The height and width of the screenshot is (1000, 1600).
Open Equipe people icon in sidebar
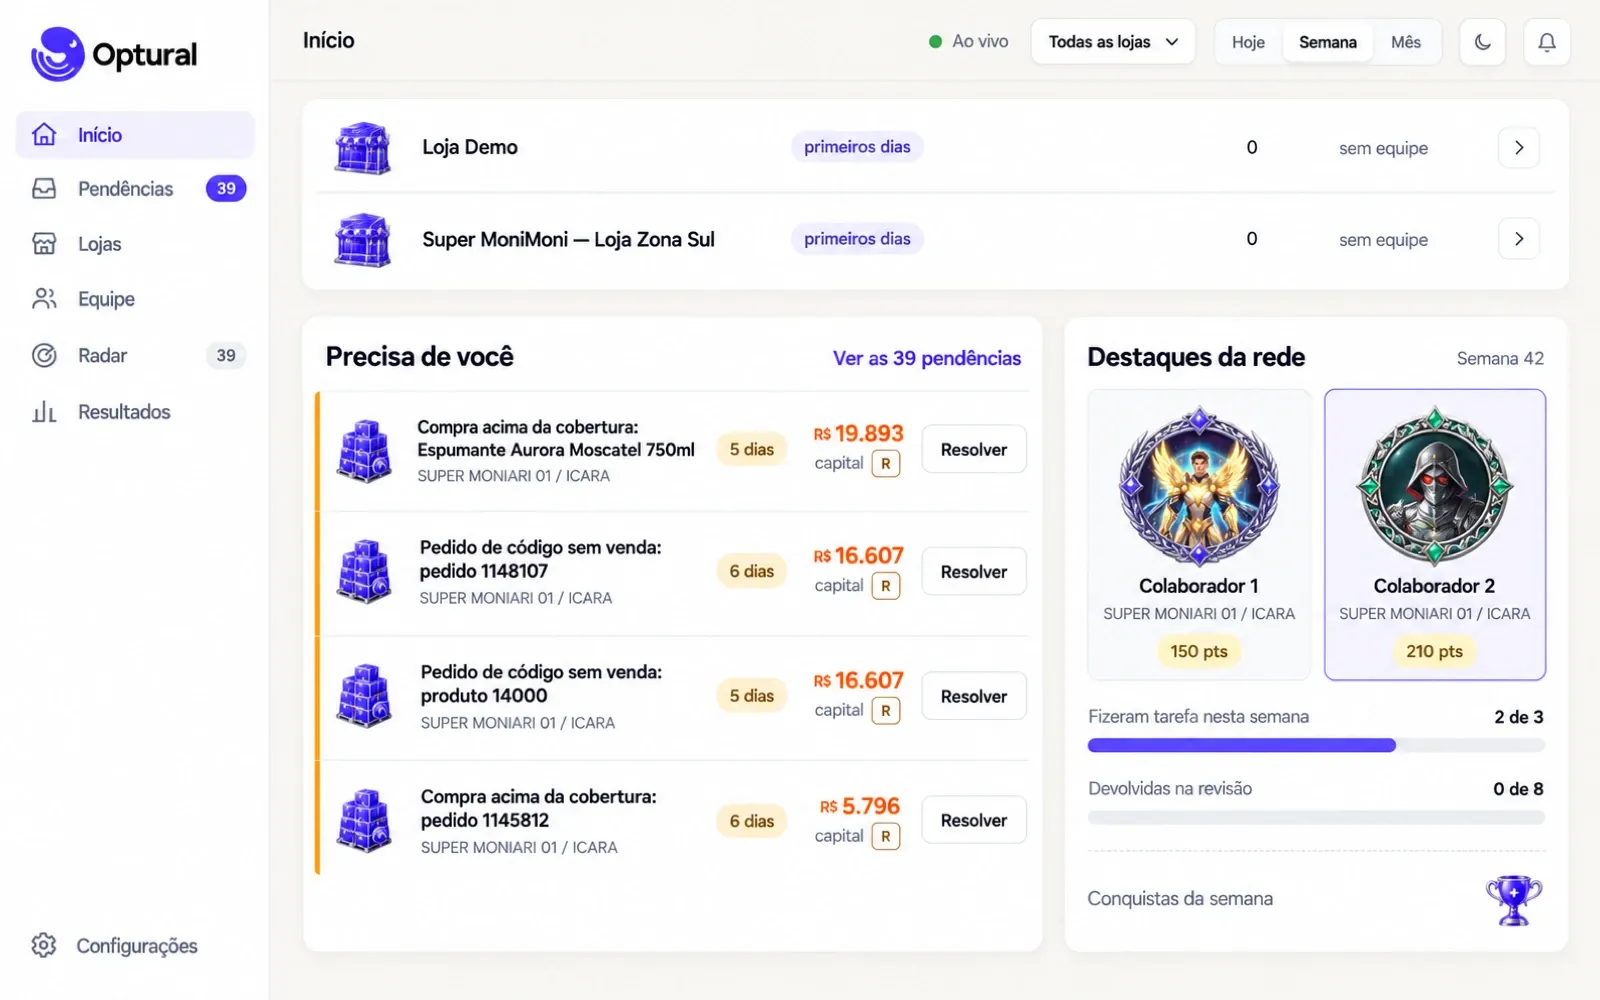(x=44, y=299)
